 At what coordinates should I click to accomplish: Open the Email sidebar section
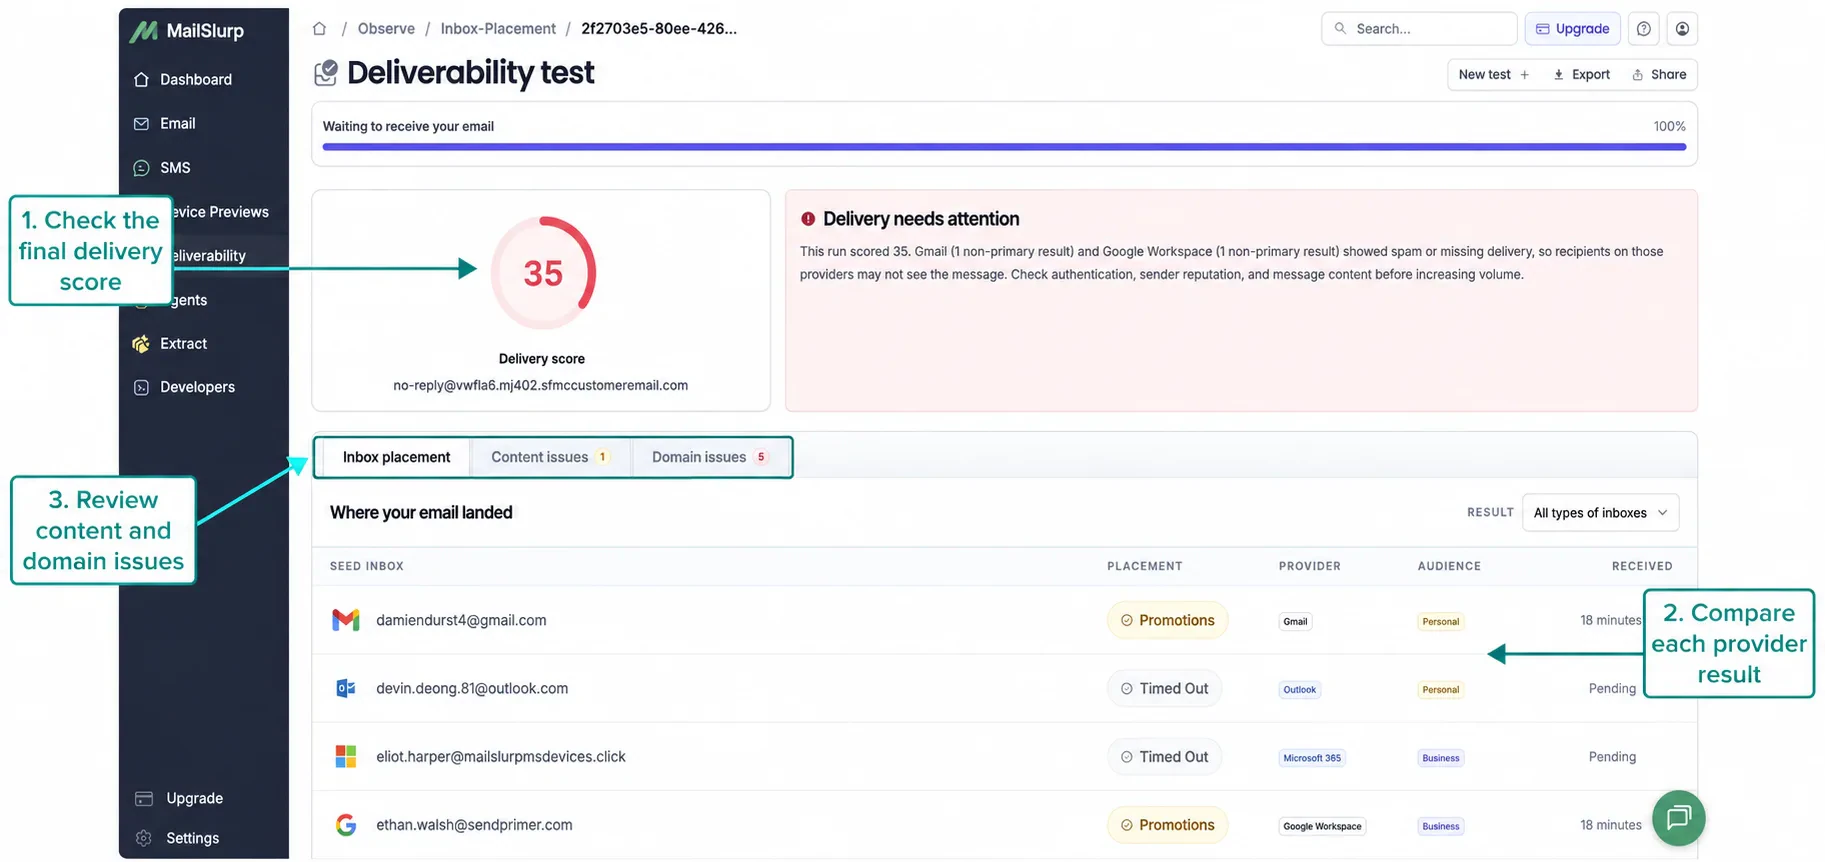(x=177, y=124)
